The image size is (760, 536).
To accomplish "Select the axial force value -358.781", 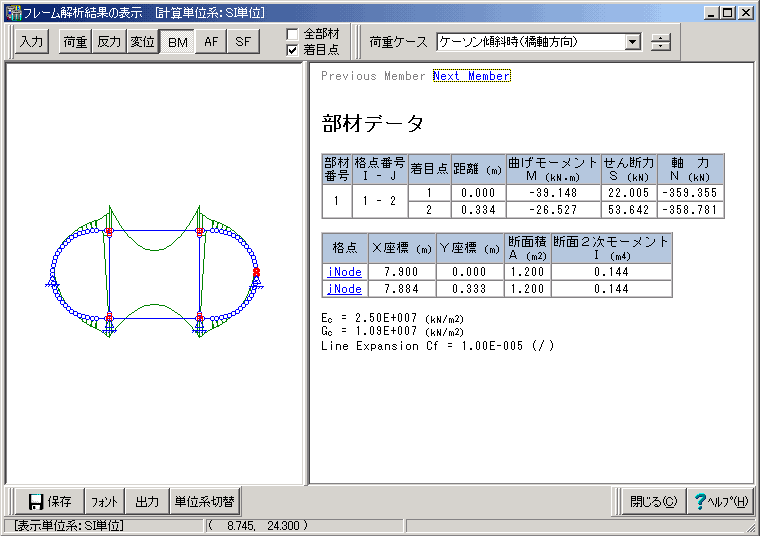I will point(690,210).
